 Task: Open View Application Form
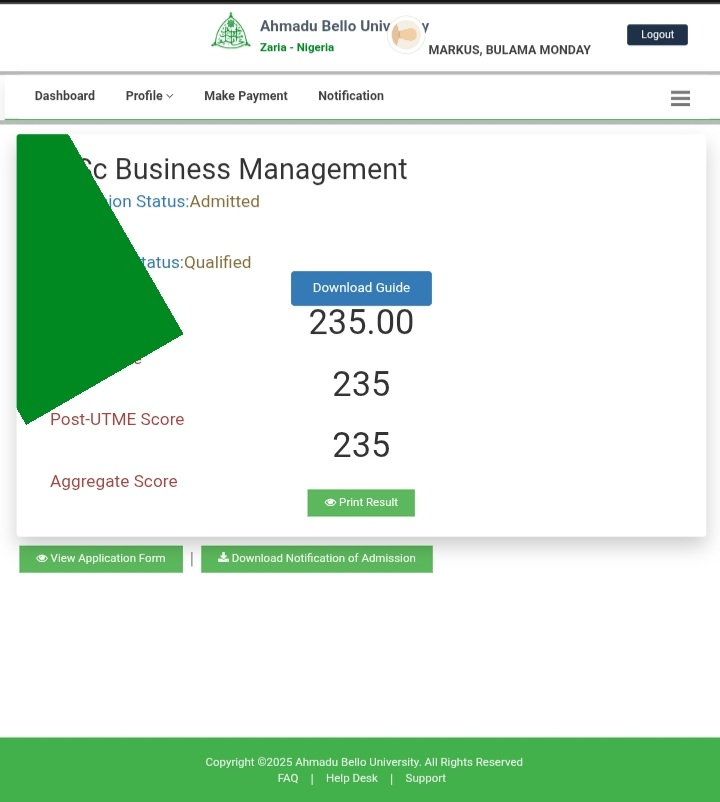tap(101, 559)
